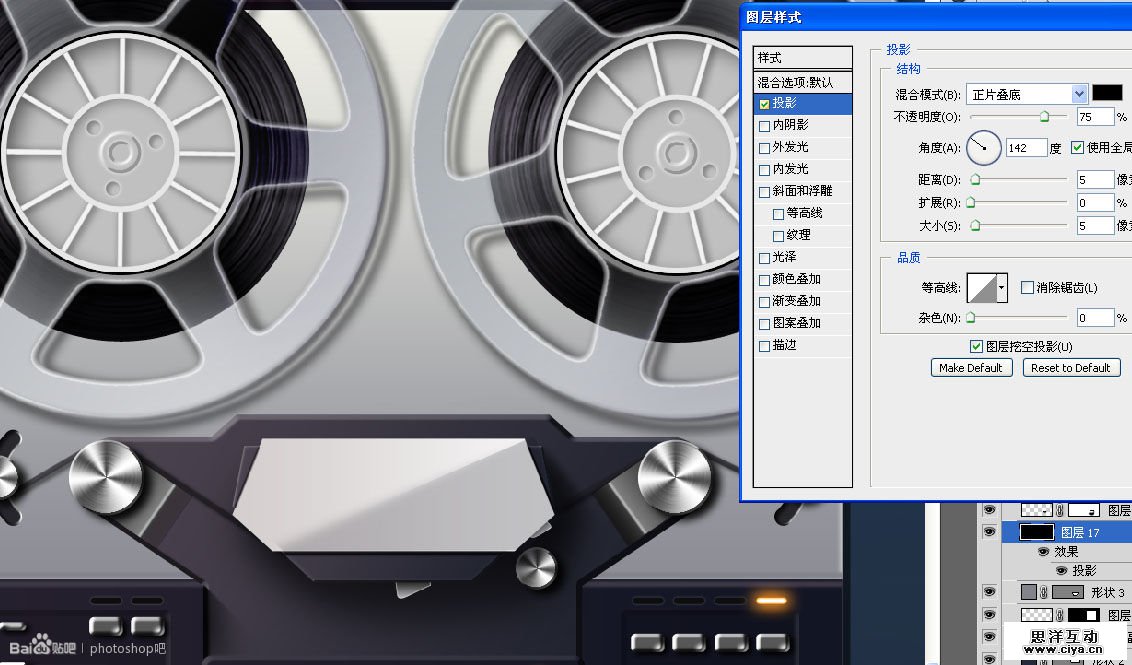Click the black-and-white mask thumbnail below 形状 3
This screenshot has height=665, width=1132.
[x=1083, y=615]
